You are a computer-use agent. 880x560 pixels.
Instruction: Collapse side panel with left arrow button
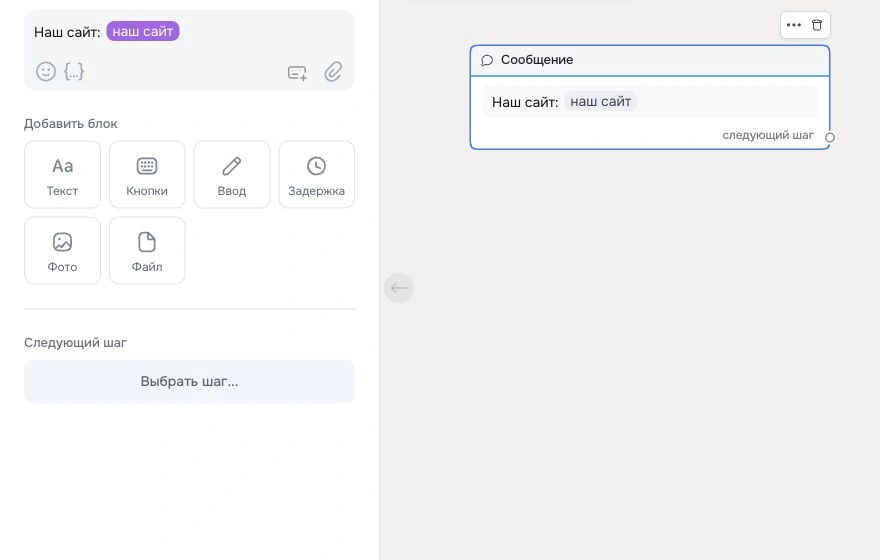[399, 288]
